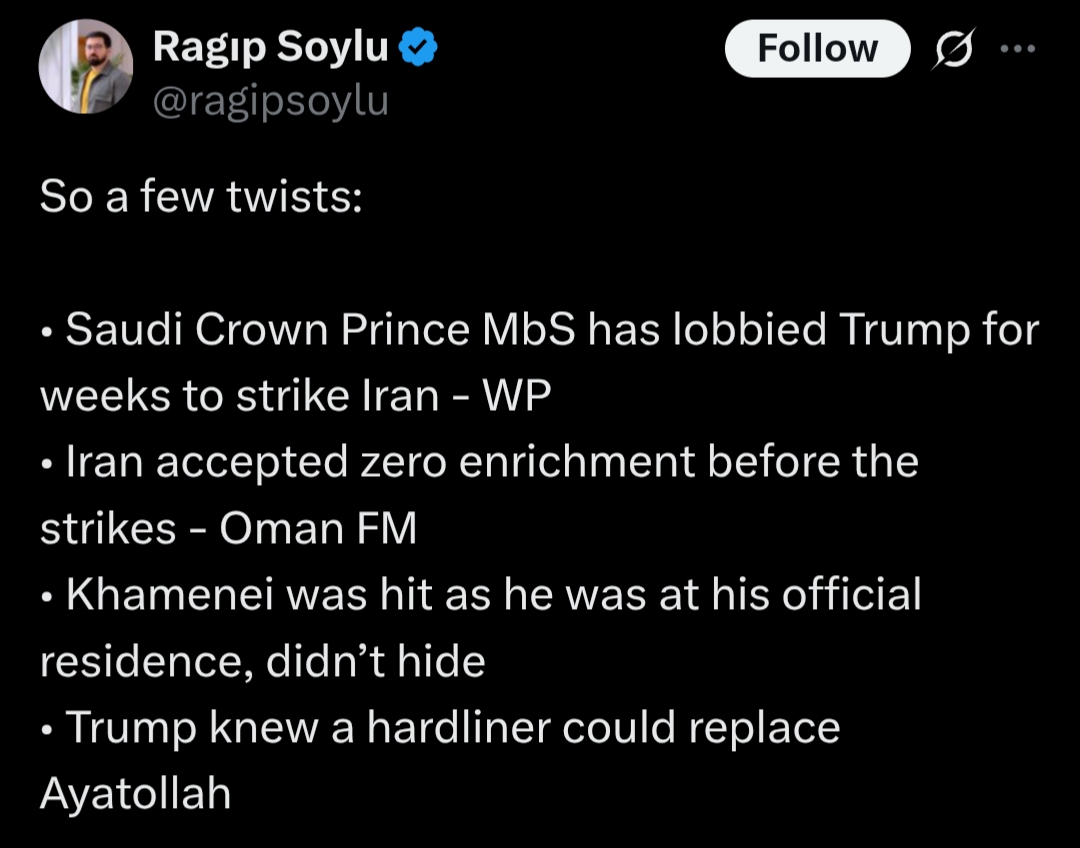Click the "Oman FM" source text
This screenshot has width=1080, height=848.
click(318, 529)
